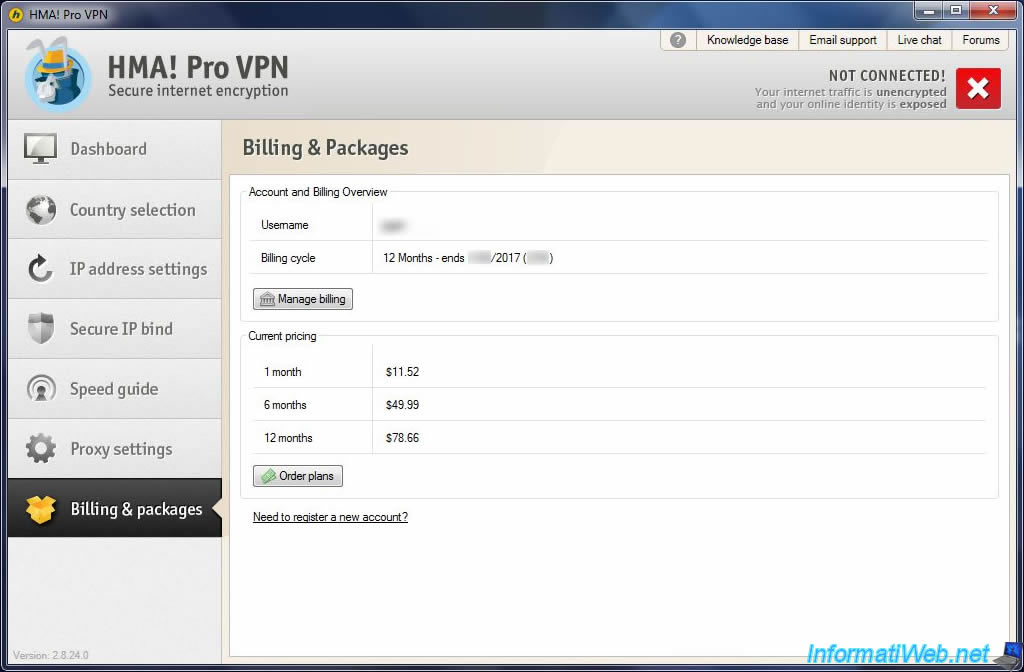Screen dimensions: 1024x672
Task: Open the Knowledge base tab
Action: pos(747,40)
